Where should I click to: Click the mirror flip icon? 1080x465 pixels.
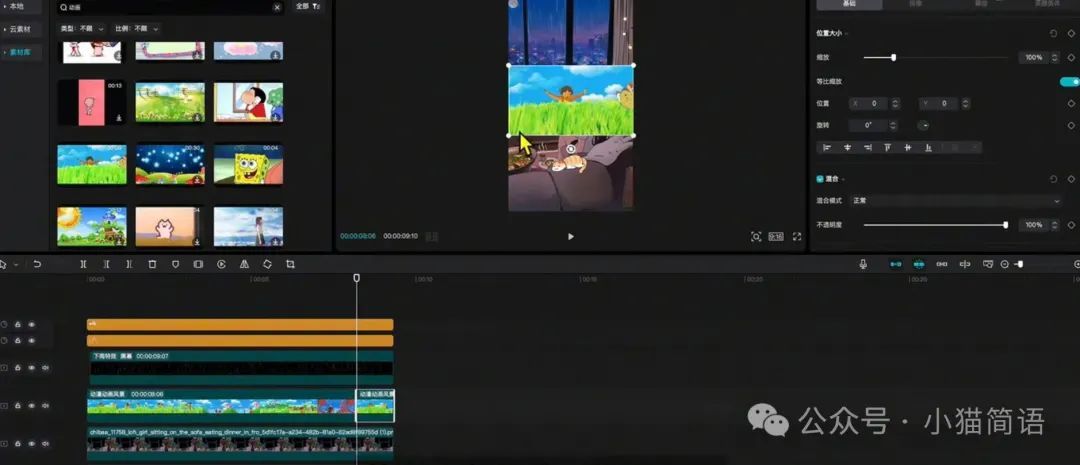click(x=245, y=264)
